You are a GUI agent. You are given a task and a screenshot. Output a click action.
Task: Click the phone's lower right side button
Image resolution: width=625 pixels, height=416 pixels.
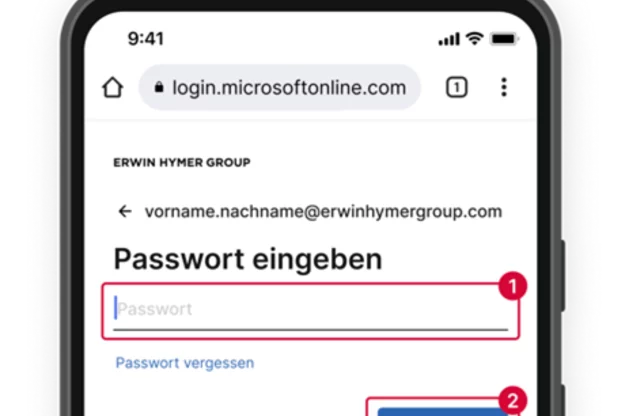563,400
